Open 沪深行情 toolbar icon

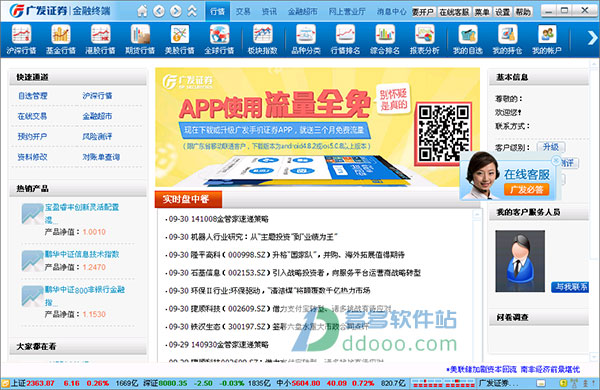[x=21, y=39]
